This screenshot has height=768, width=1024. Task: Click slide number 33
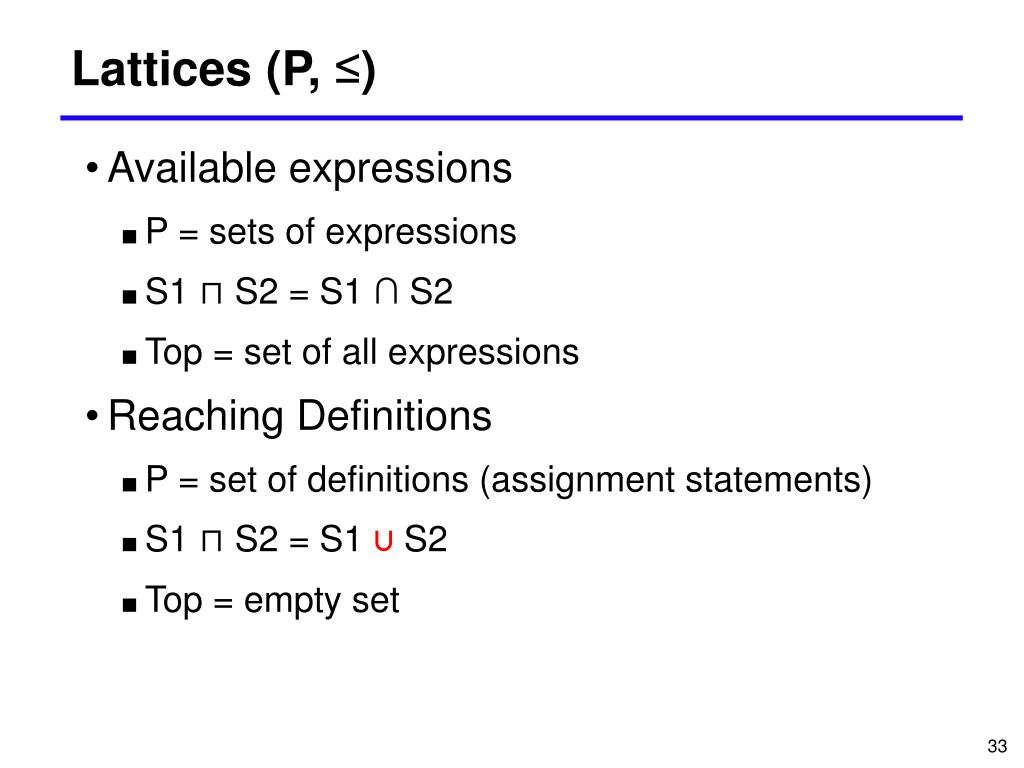997,746
